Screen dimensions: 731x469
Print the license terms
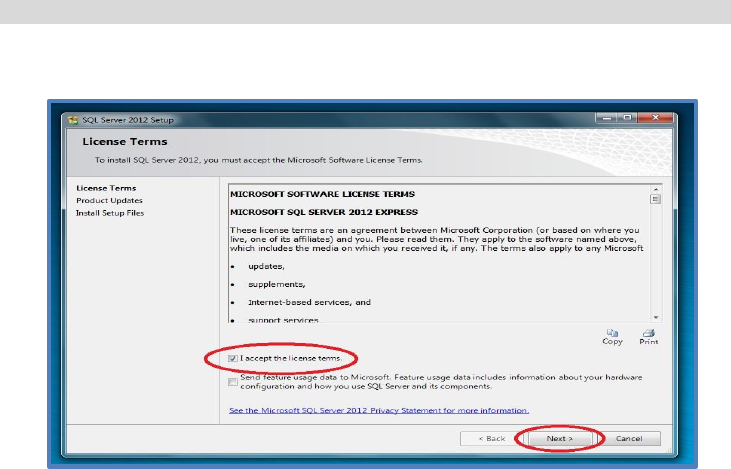(x=648, y=337)
